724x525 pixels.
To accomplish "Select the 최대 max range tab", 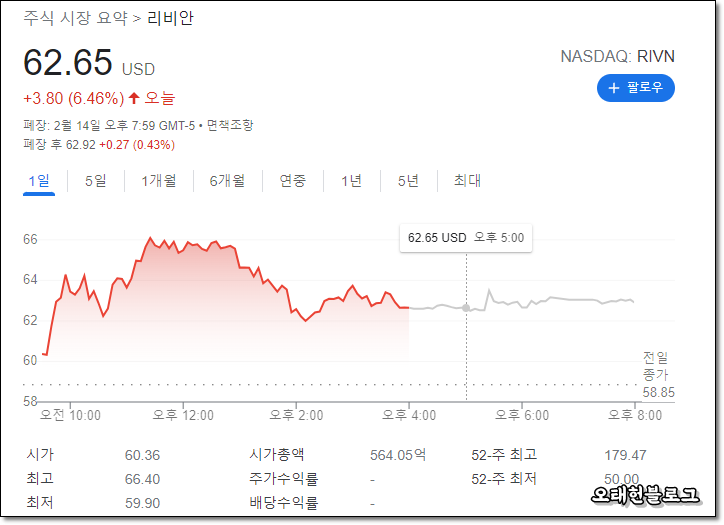I will [467, 181].
